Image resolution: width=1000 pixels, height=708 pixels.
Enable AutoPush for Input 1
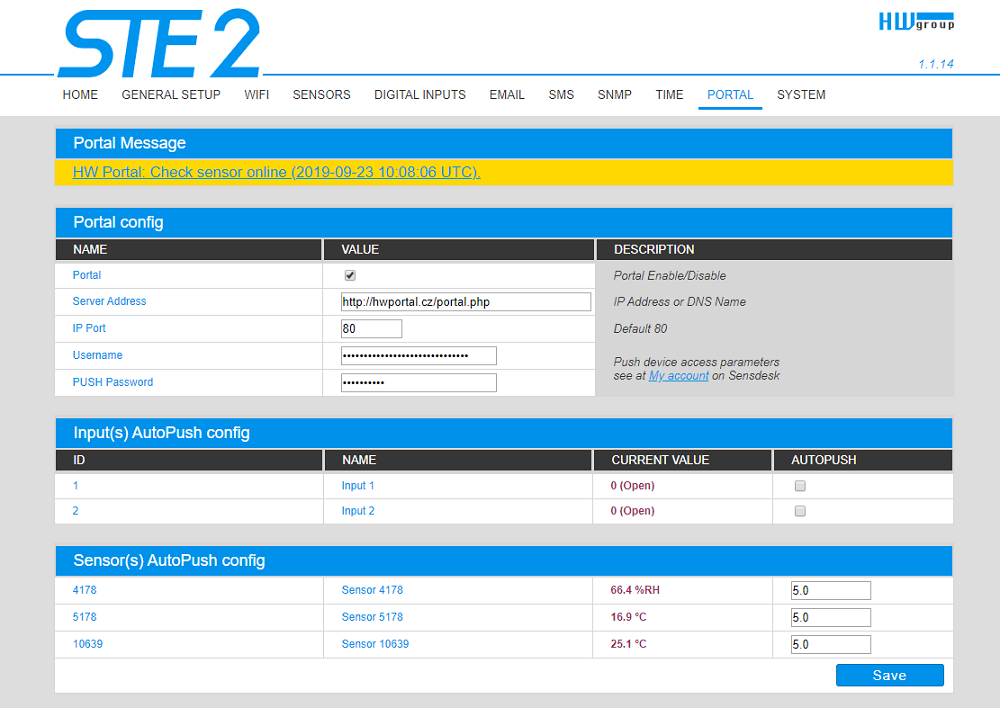(800, 486)
